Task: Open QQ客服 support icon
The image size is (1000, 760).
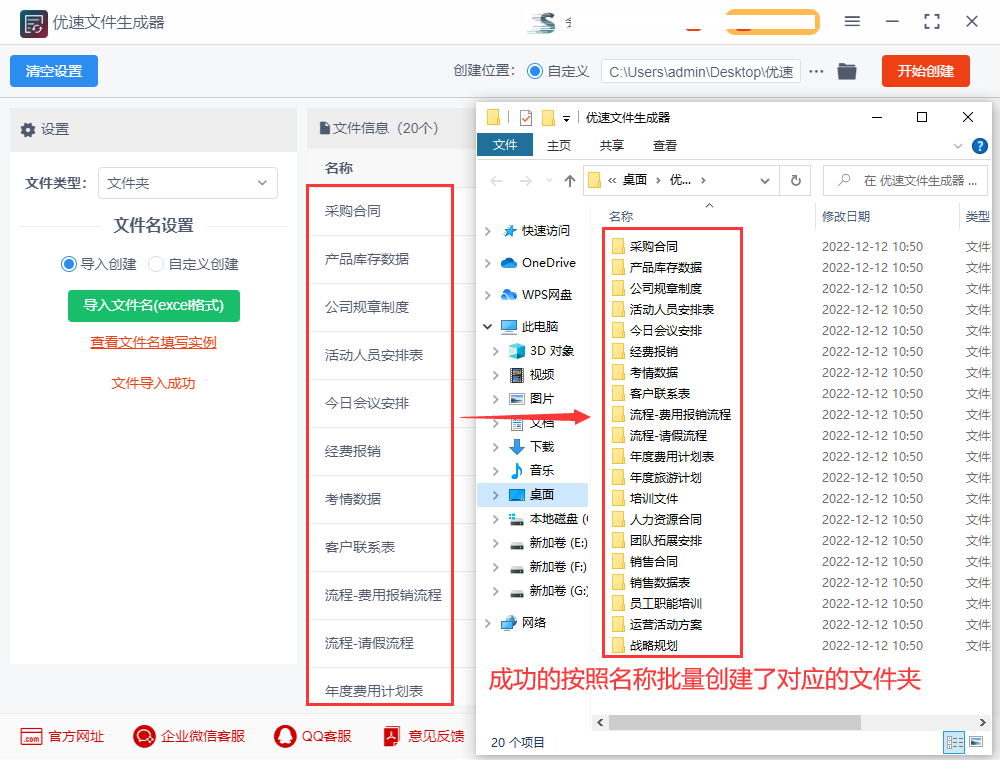Action: 285,737
